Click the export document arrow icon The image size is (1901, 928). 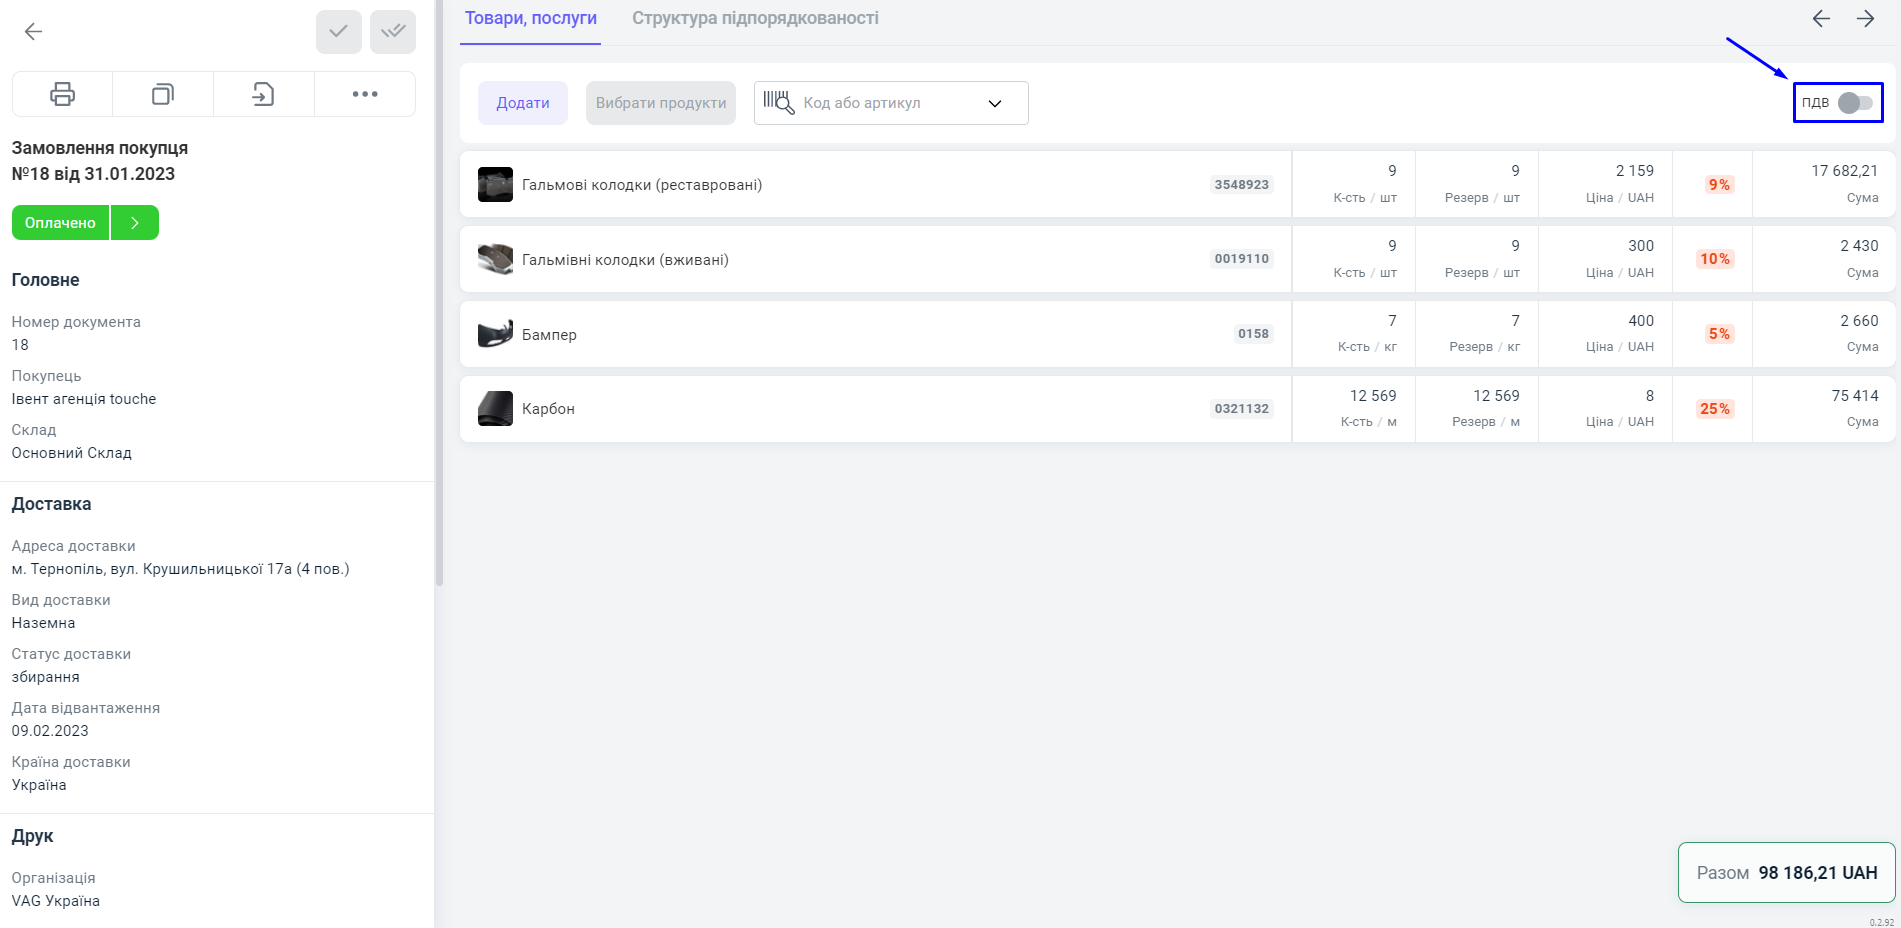pos(264,95)
